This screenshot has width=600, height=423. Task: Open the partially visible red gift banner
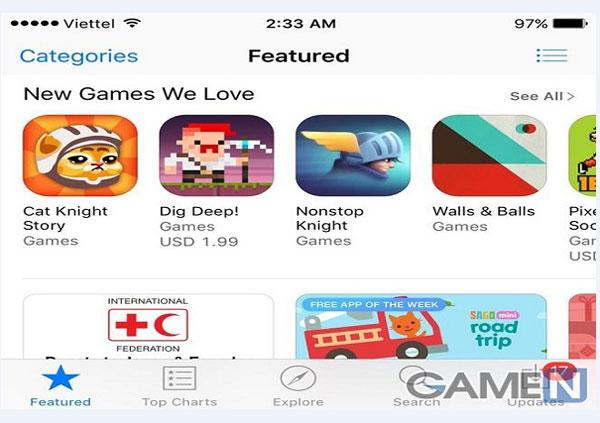tap(582, 327)
